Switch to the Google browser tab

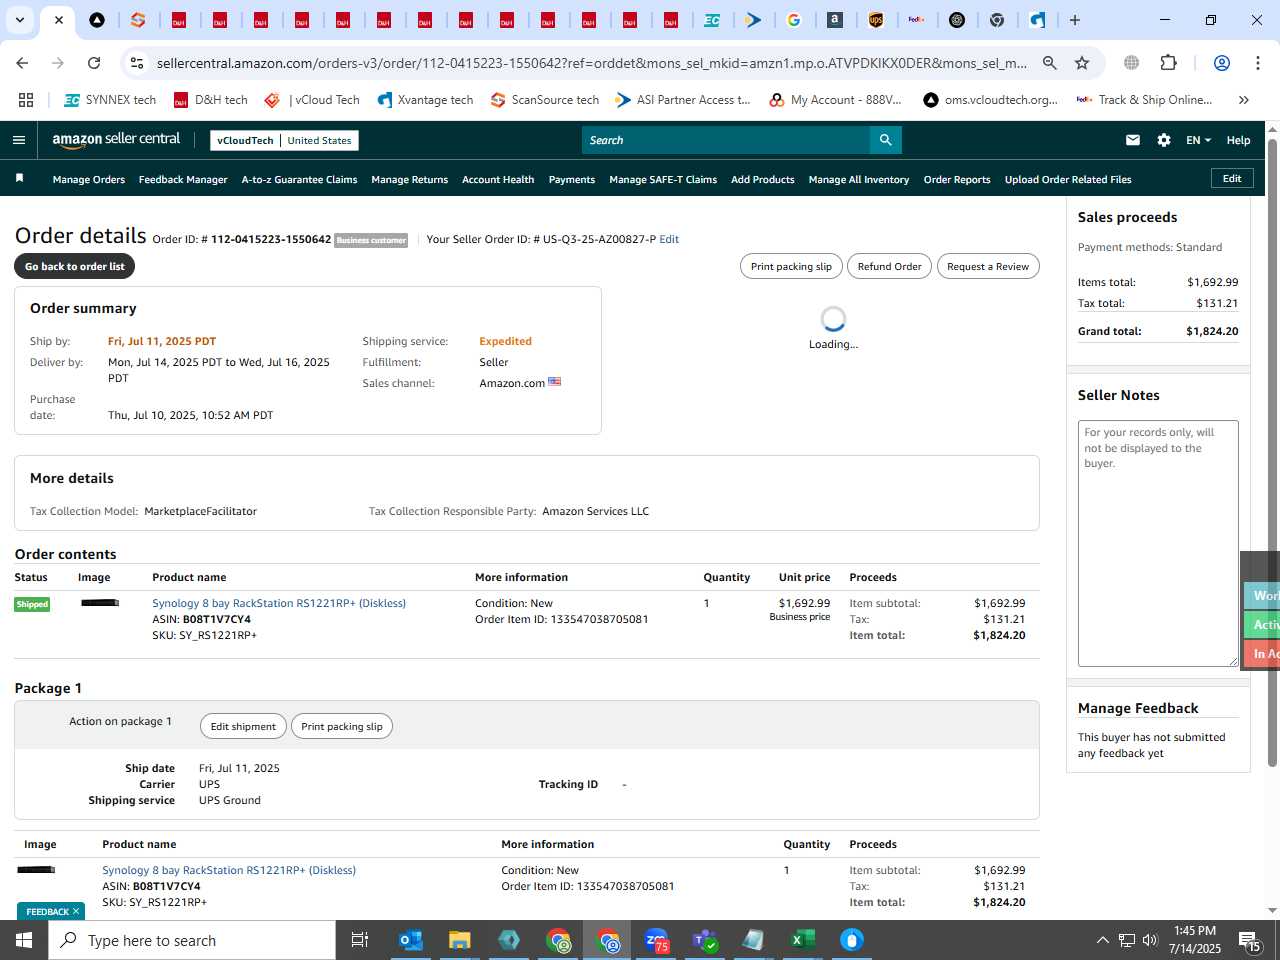click(794, 20)
